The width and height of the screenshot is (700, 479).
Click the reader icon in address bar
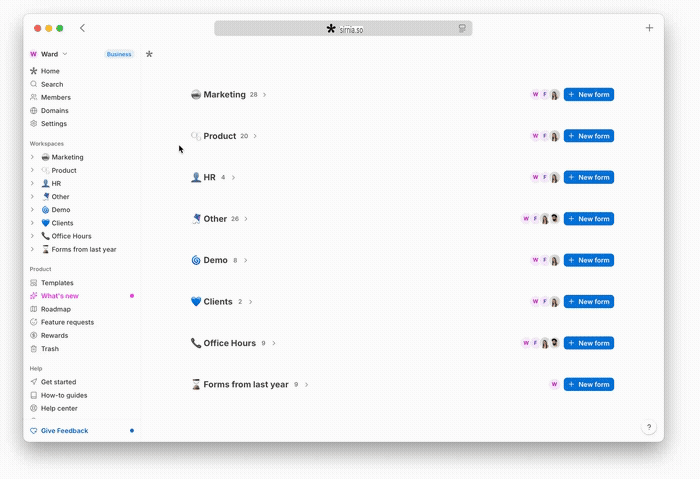tap(462, 29)
